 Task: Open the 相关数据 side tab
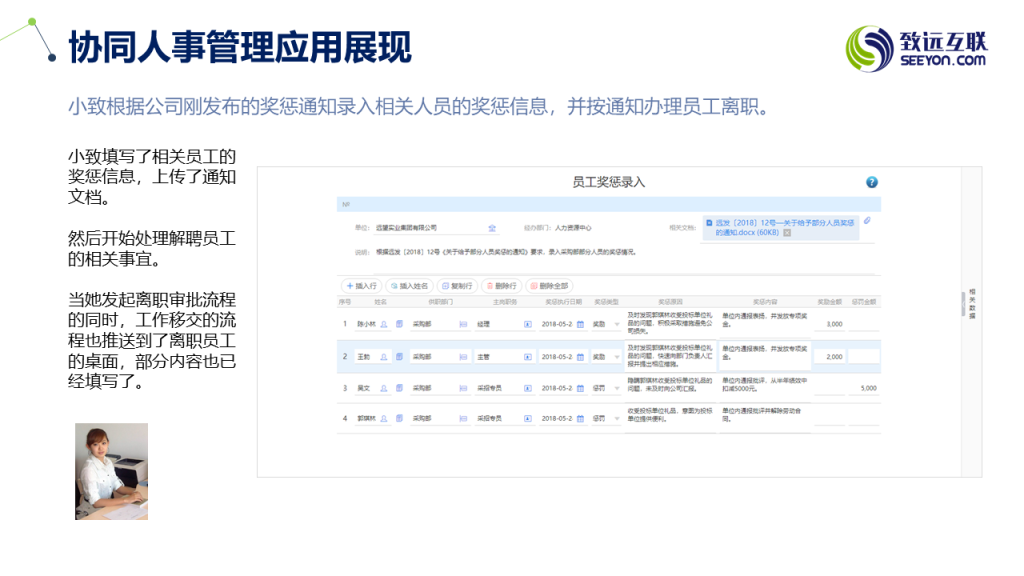pyautogui.click(x=972, y=304)
